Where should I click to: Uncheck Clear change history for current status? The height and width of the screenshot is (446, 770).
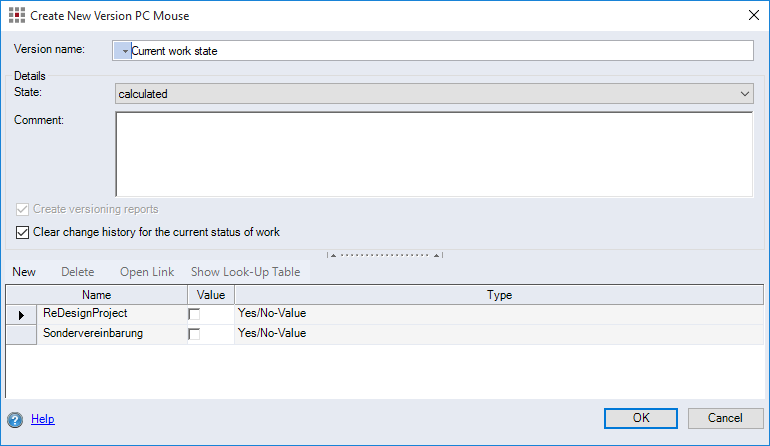(x=23, y=232)
